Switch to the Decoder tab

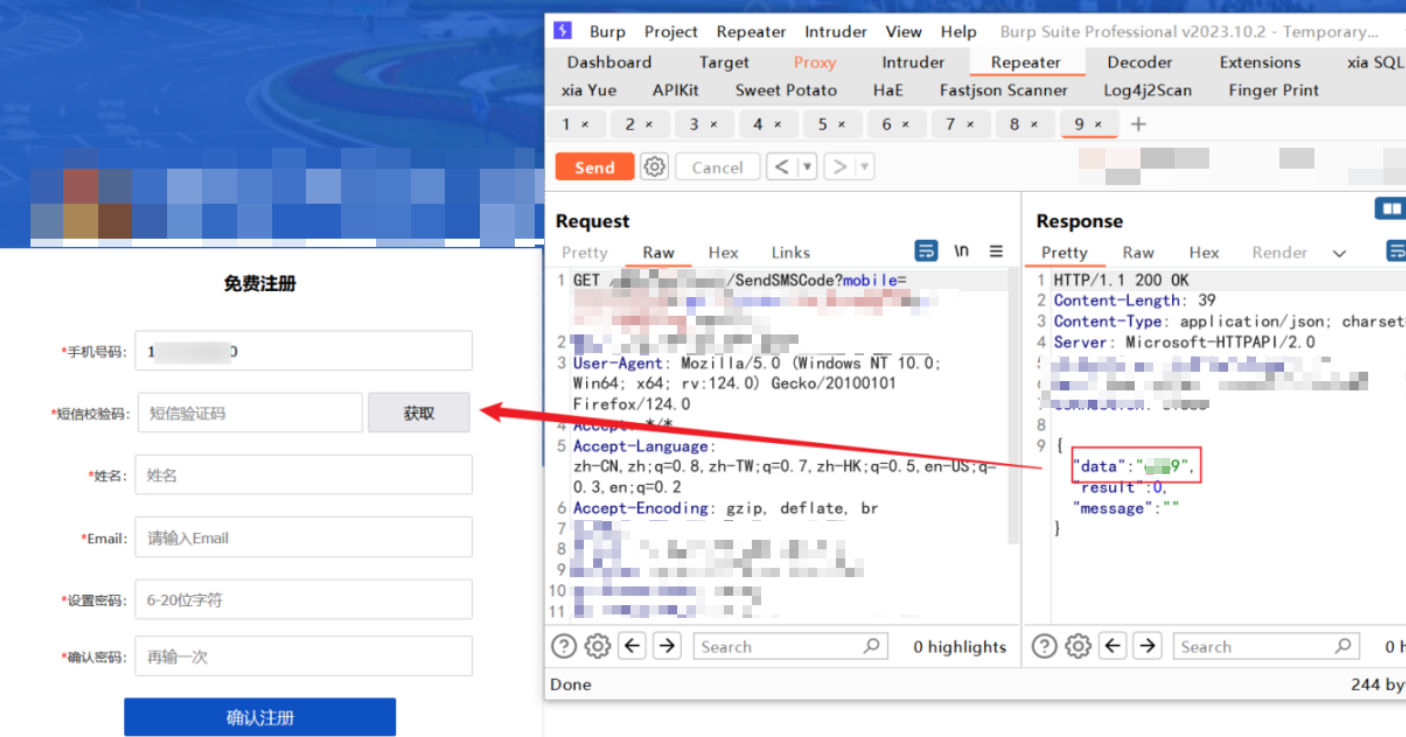[1139, 62]
